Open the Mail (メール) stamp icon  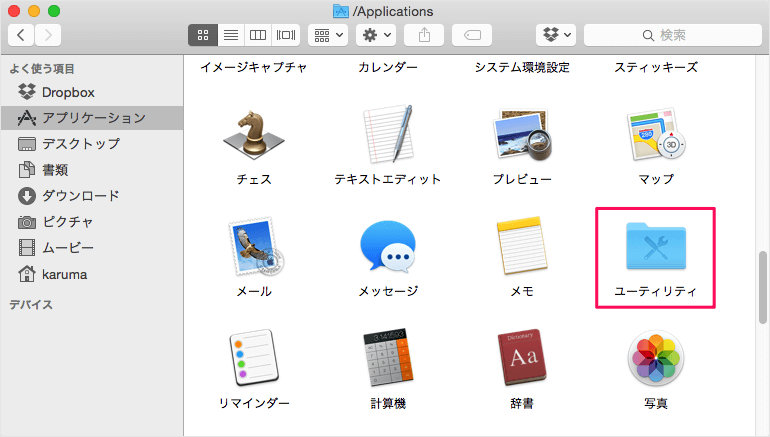click(255, 246)
